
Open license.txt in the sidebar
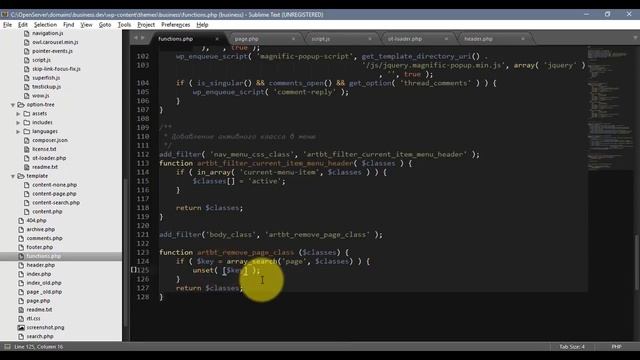click(x=44, y=149)
